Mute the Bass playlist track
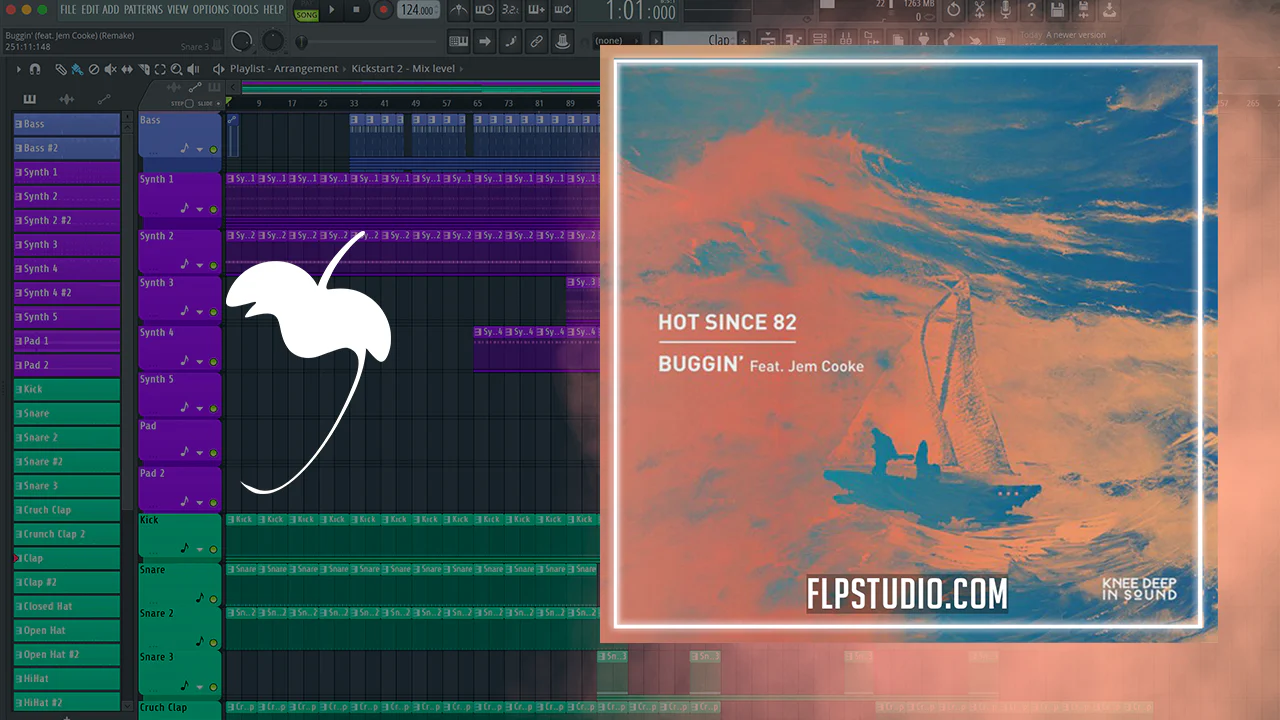 point(213,149)
